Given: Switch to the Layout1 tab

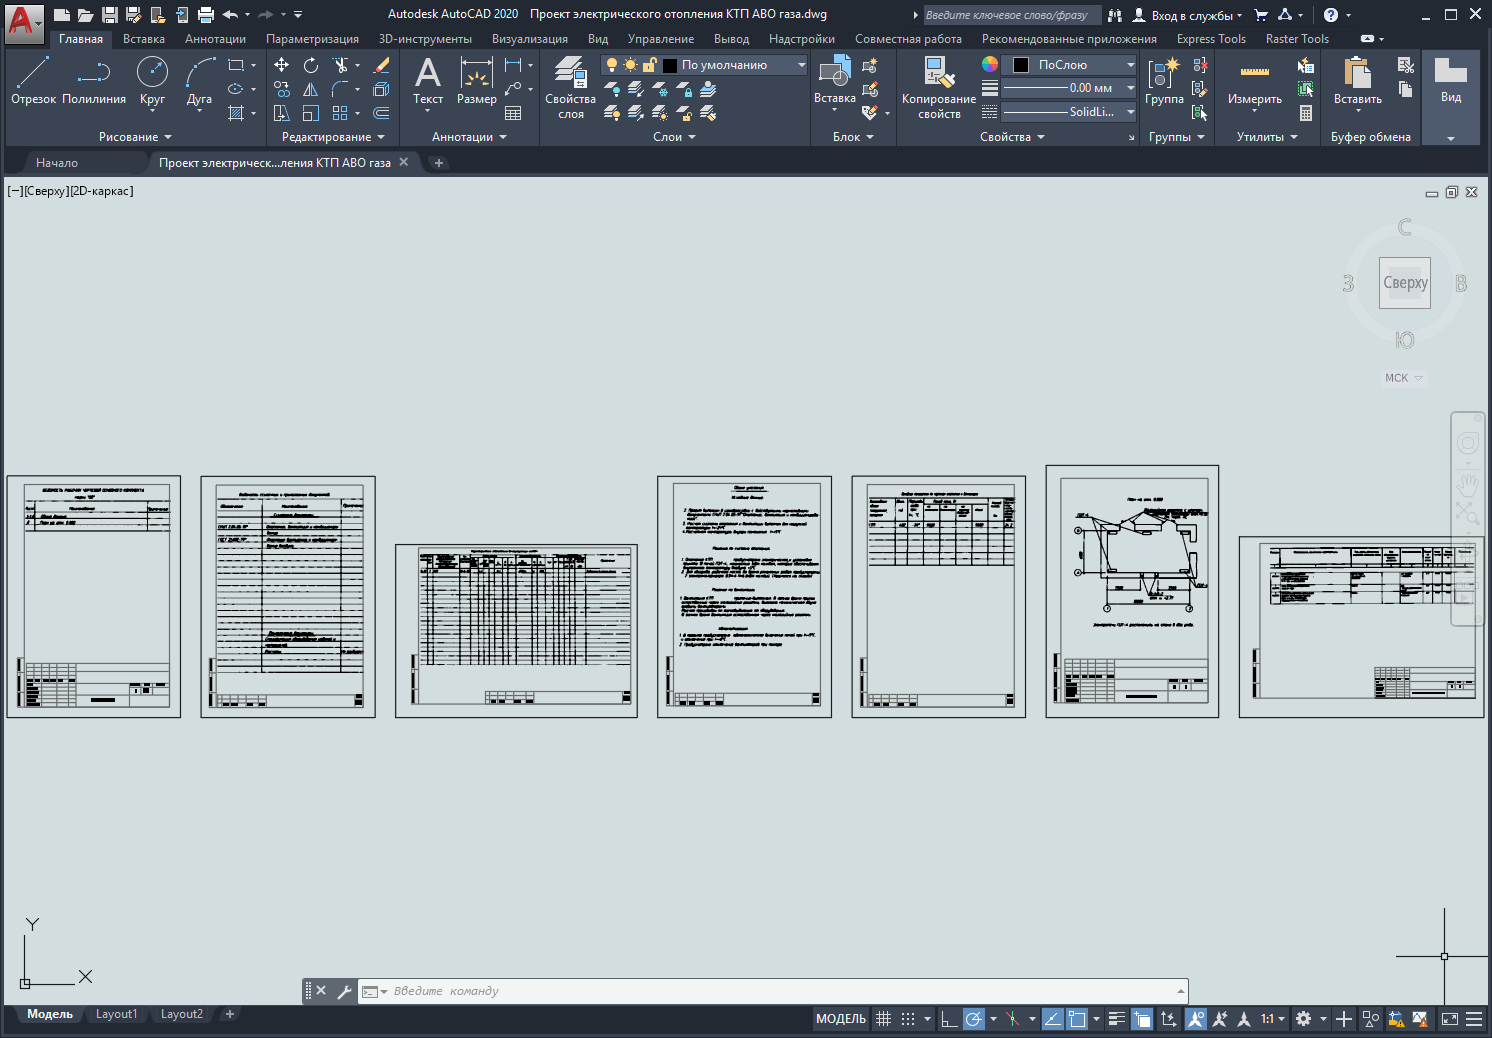Looking at the screenshot, I should 116,1014.
